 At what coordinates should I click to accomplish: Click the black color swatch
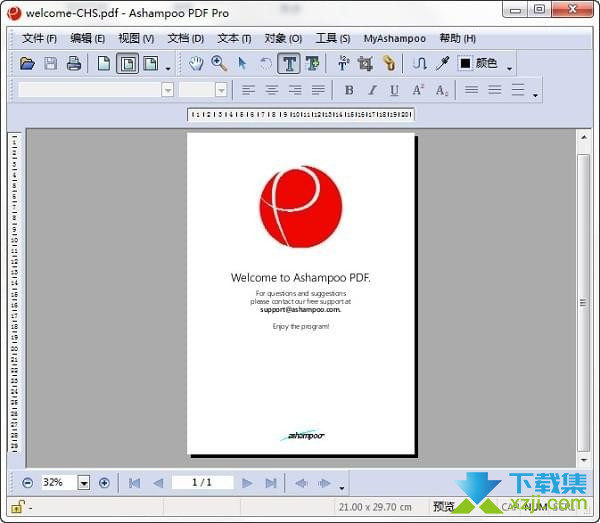[465, 63]
